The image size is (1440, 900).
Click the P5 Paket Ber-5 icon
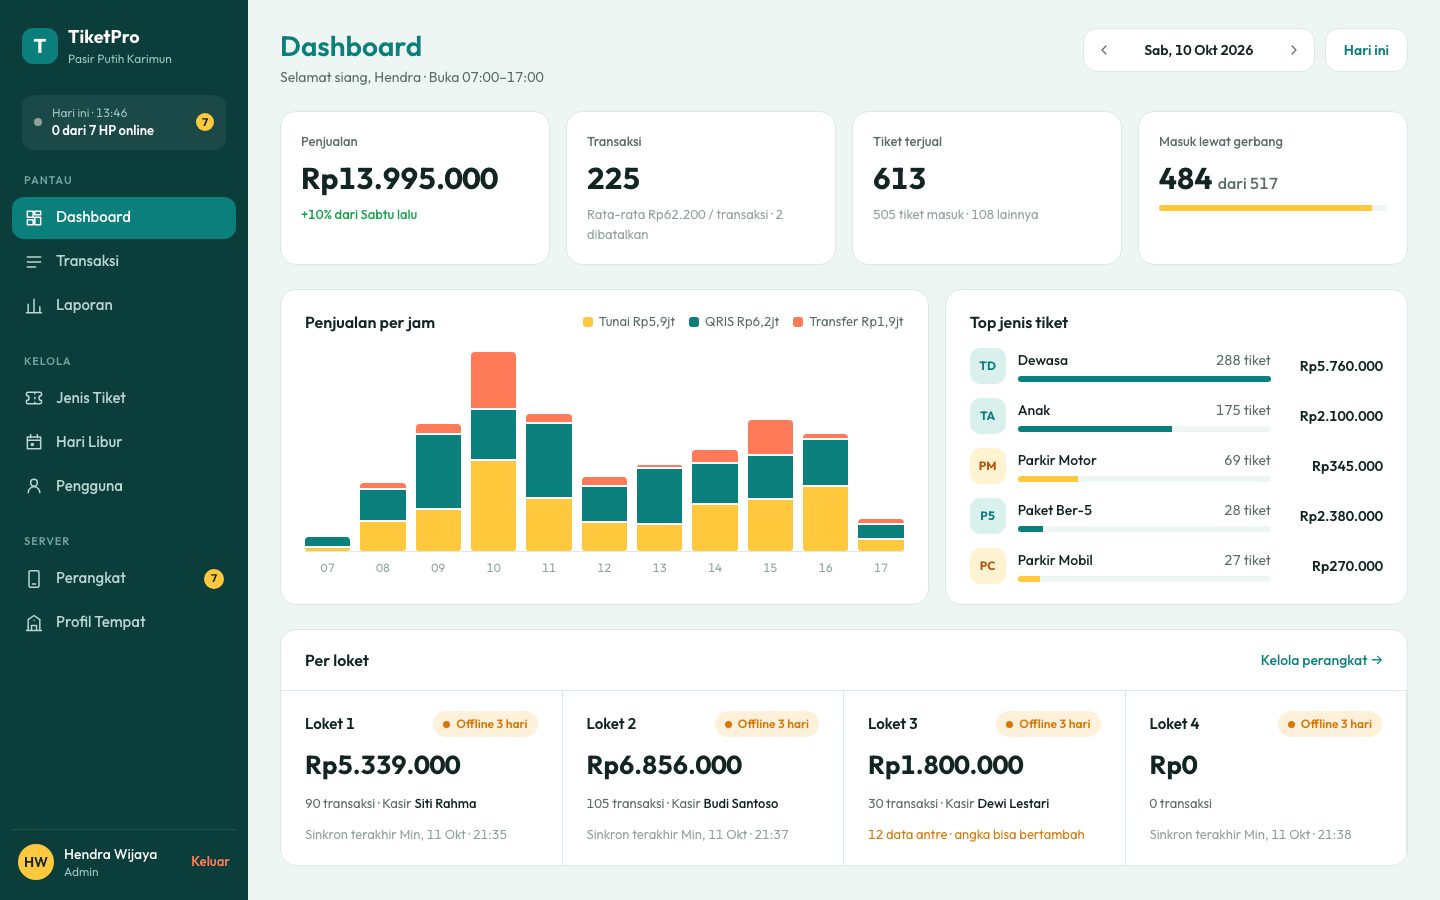987,516
